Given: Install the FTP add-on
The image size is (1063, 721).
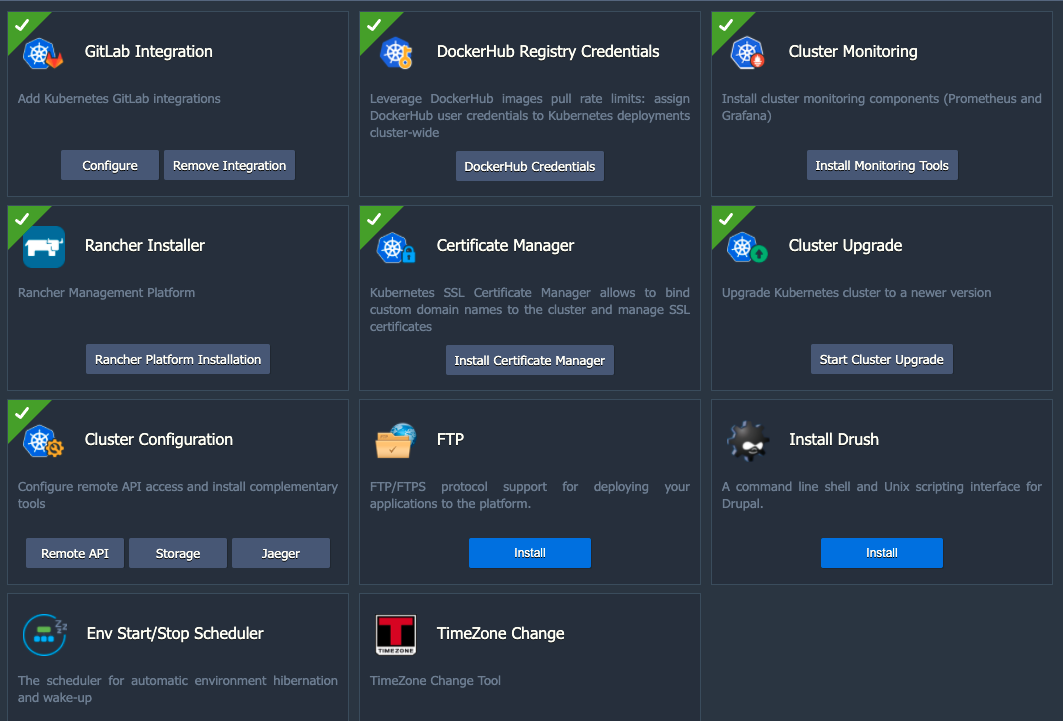Looking at the screenshot, I should pyautogui.click(x=529, y=552).
